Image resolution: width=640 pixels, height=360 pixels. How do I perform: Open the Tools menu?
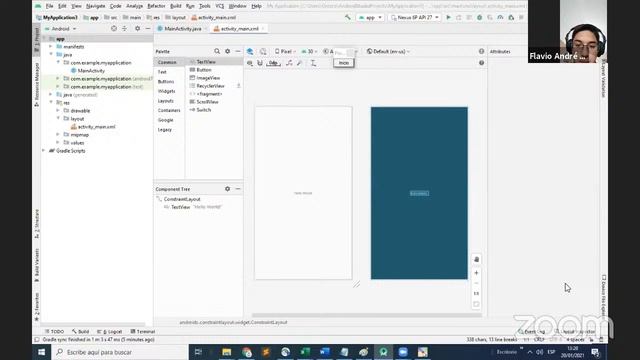click(x=204, y=6)
